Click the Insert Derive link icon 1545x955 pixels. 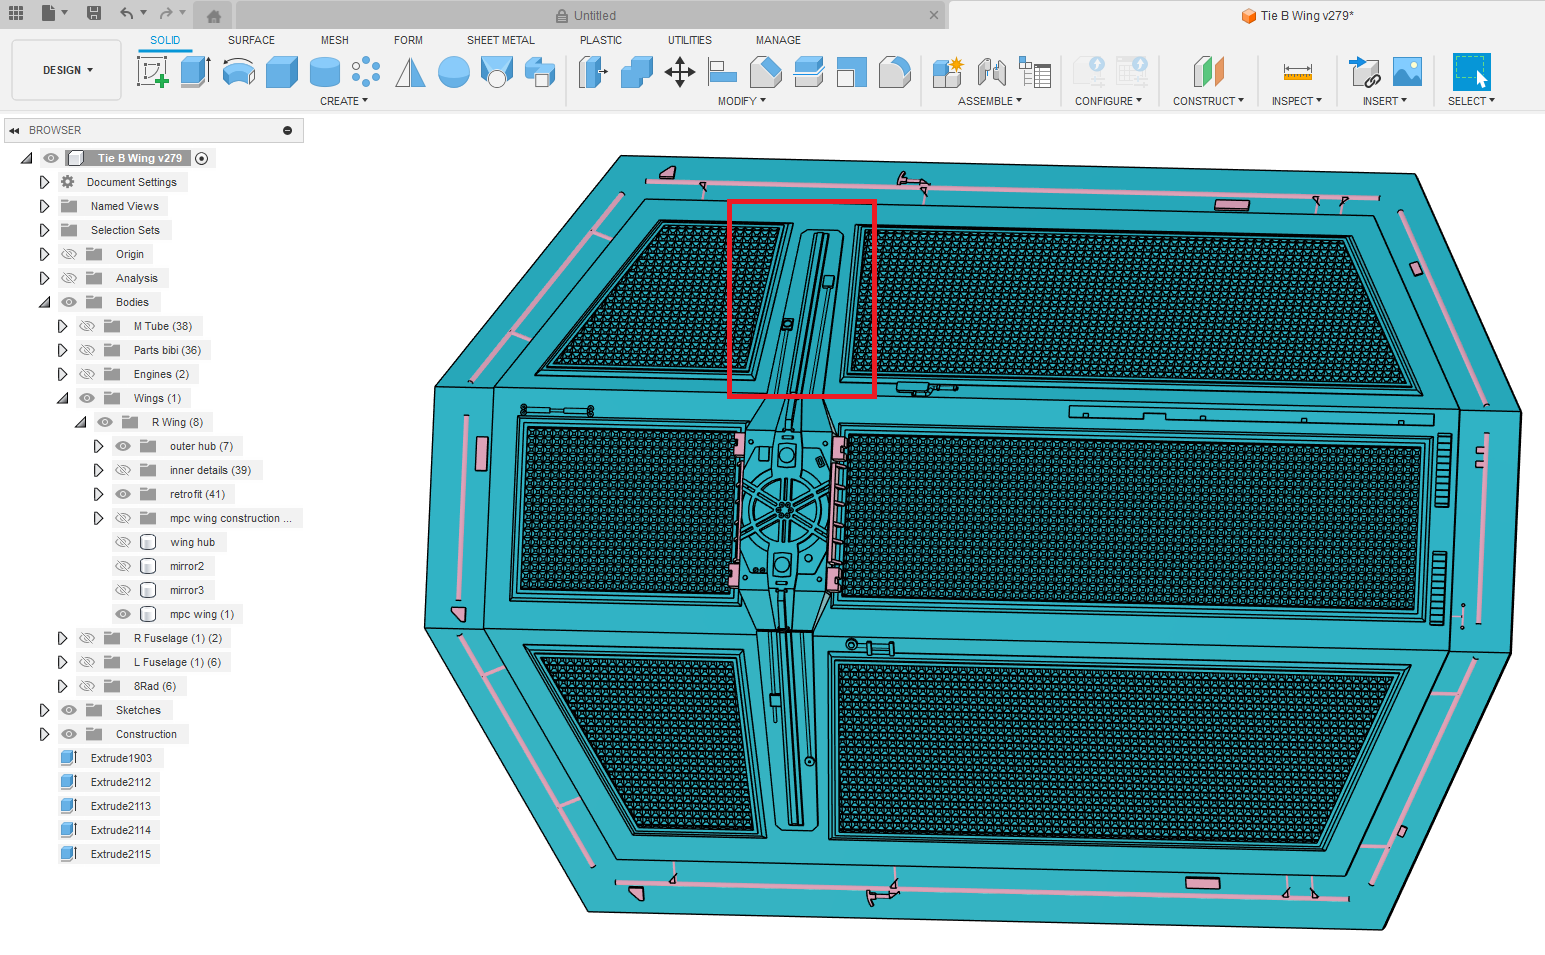1364,72
